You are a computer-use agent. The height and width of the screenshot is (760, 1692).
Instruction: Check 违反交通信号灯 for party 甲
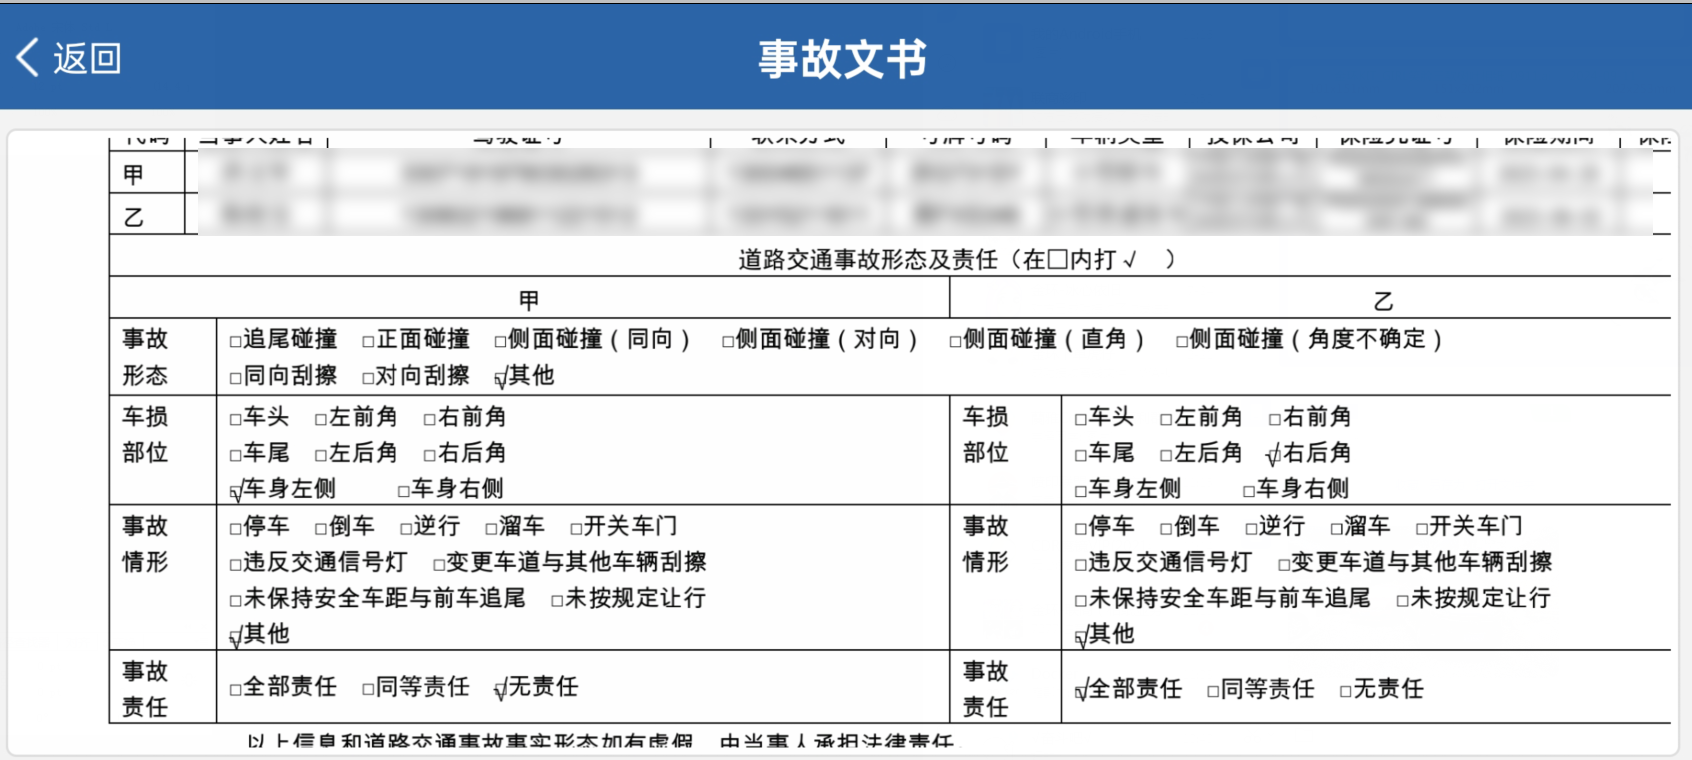coord(236,564)
